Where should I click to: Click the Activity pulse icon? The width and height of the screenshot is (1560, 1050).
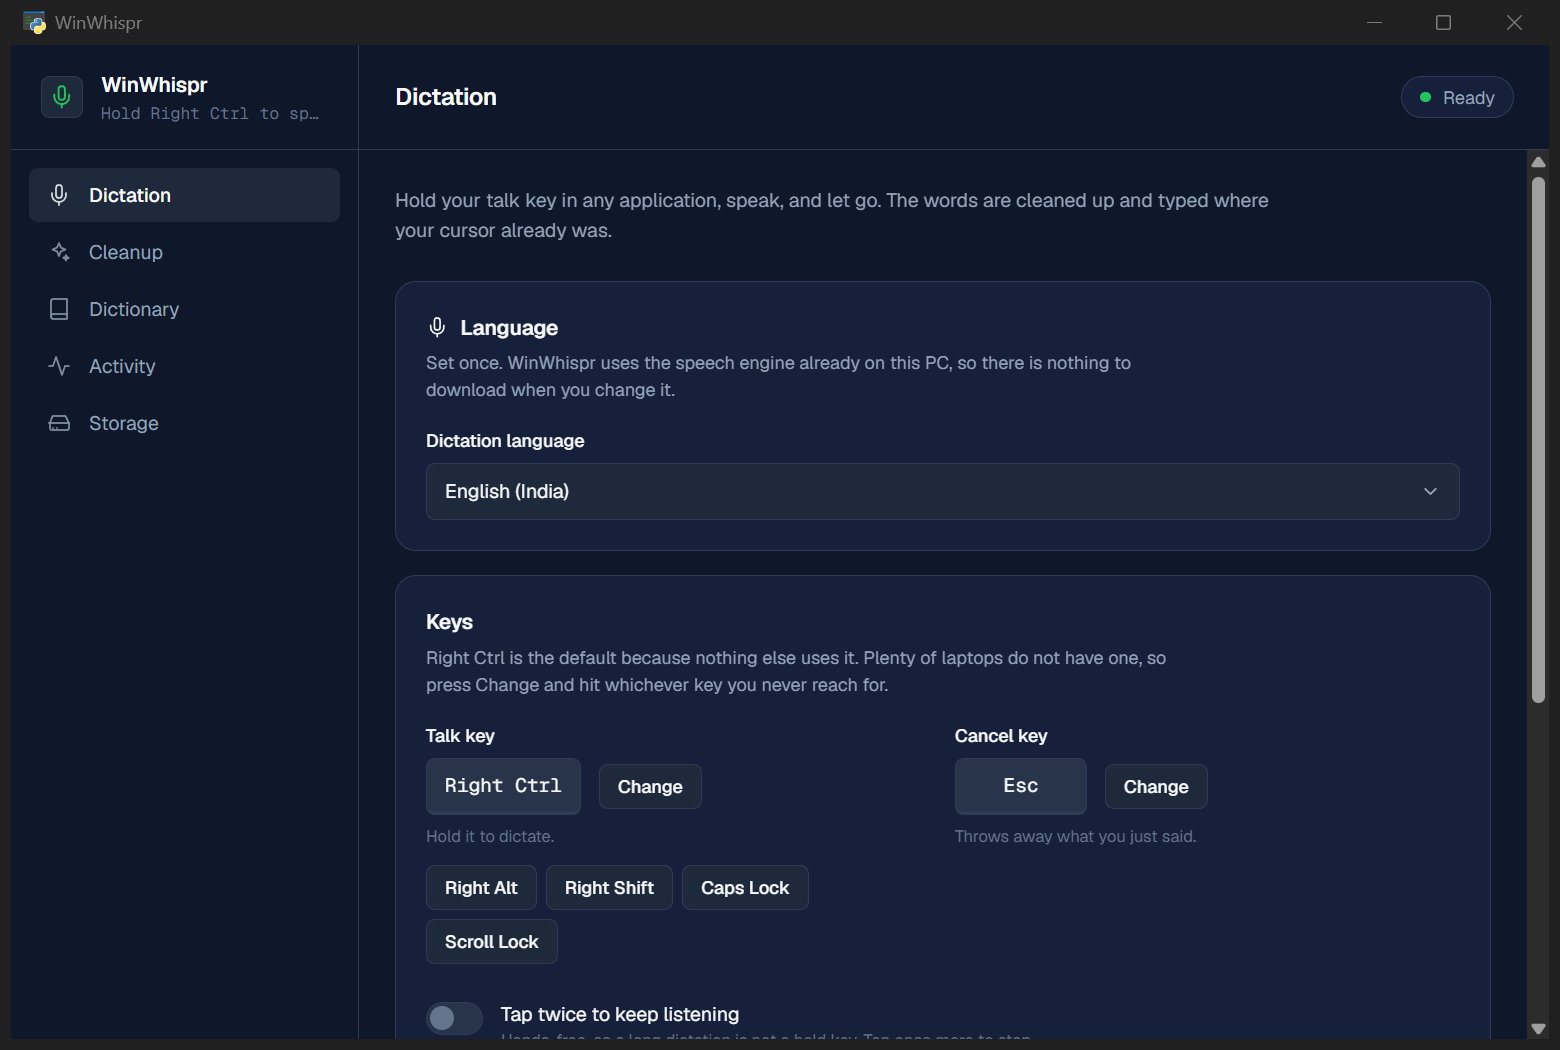tap(59, 366)
